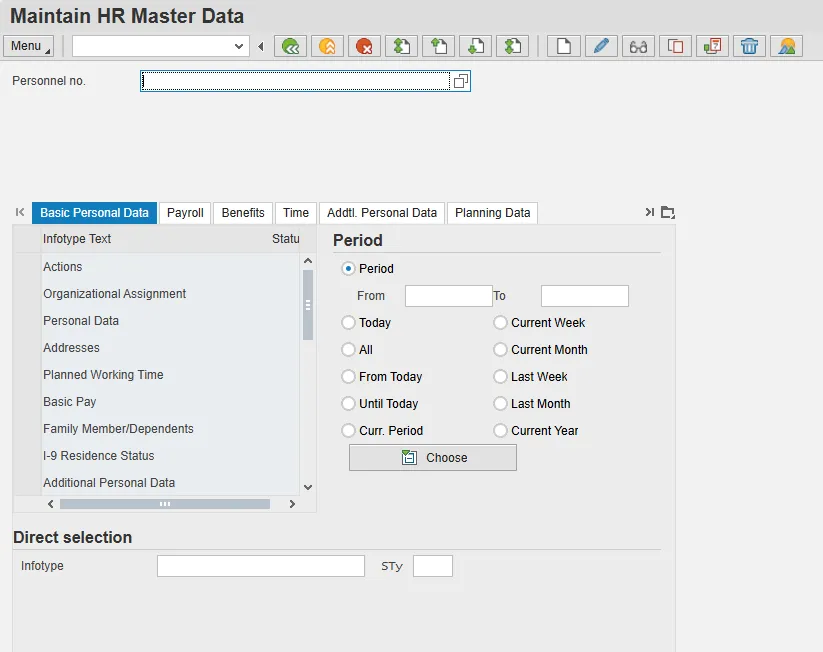
Task: Click the trash can Delete icon
Action: pyautogui.click(x=749, y=46)
